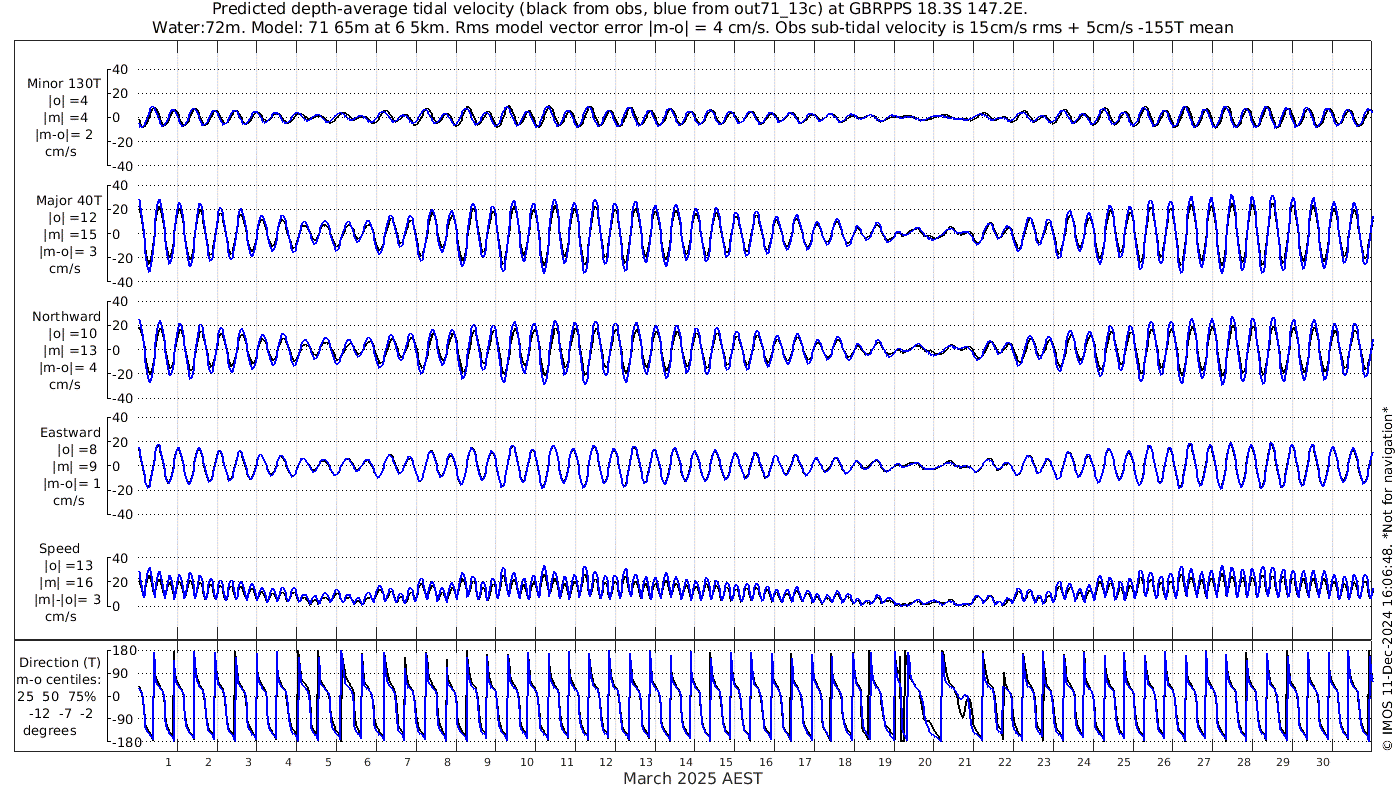Click the 'March 2025 AEST' axis title

693,778
